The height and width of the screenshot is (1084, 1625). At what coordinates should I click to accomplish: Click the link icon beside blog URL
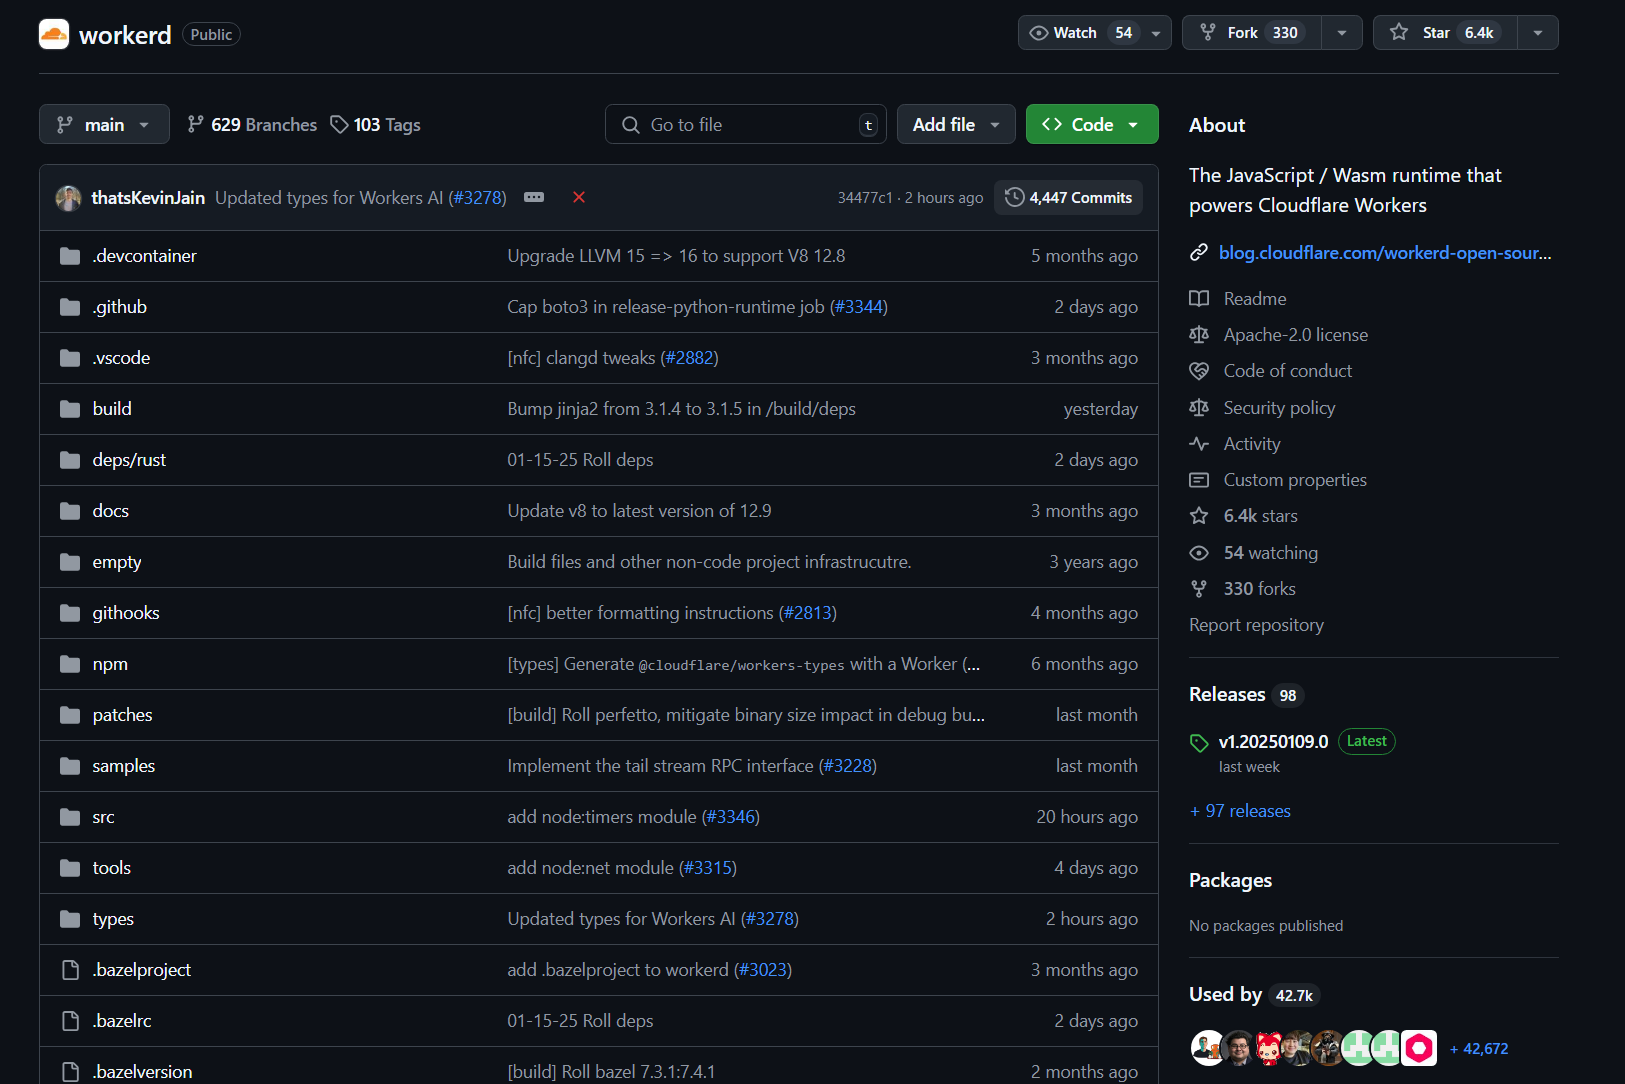click(1198, 253)
